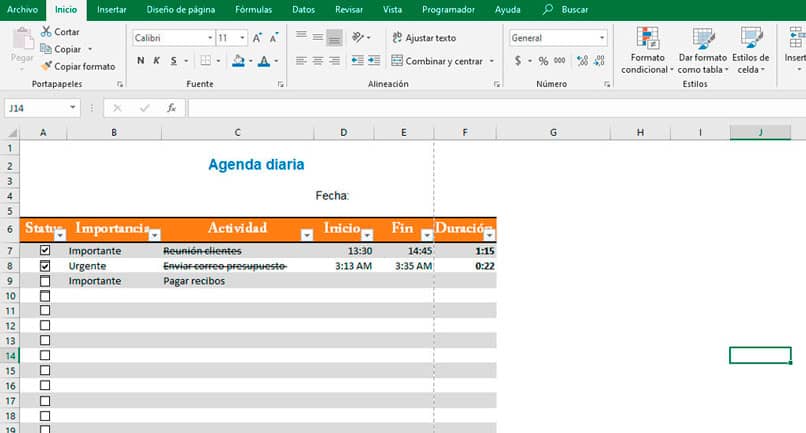Check the checkbox in row 12
Screen dimensions: 806x433
click(x=45, y=326)
